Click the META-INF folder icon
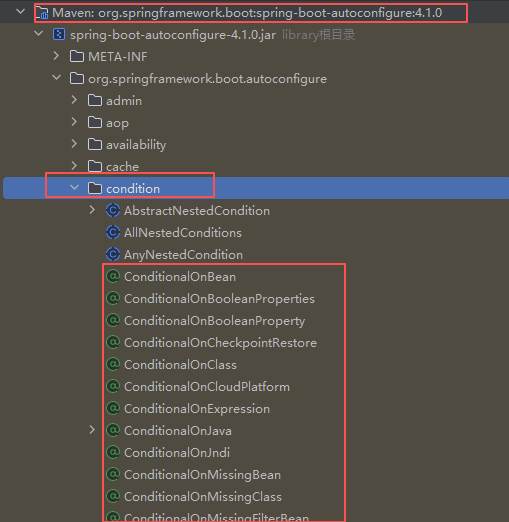Viewport: 509px width, 522px height. coord(77,56)
